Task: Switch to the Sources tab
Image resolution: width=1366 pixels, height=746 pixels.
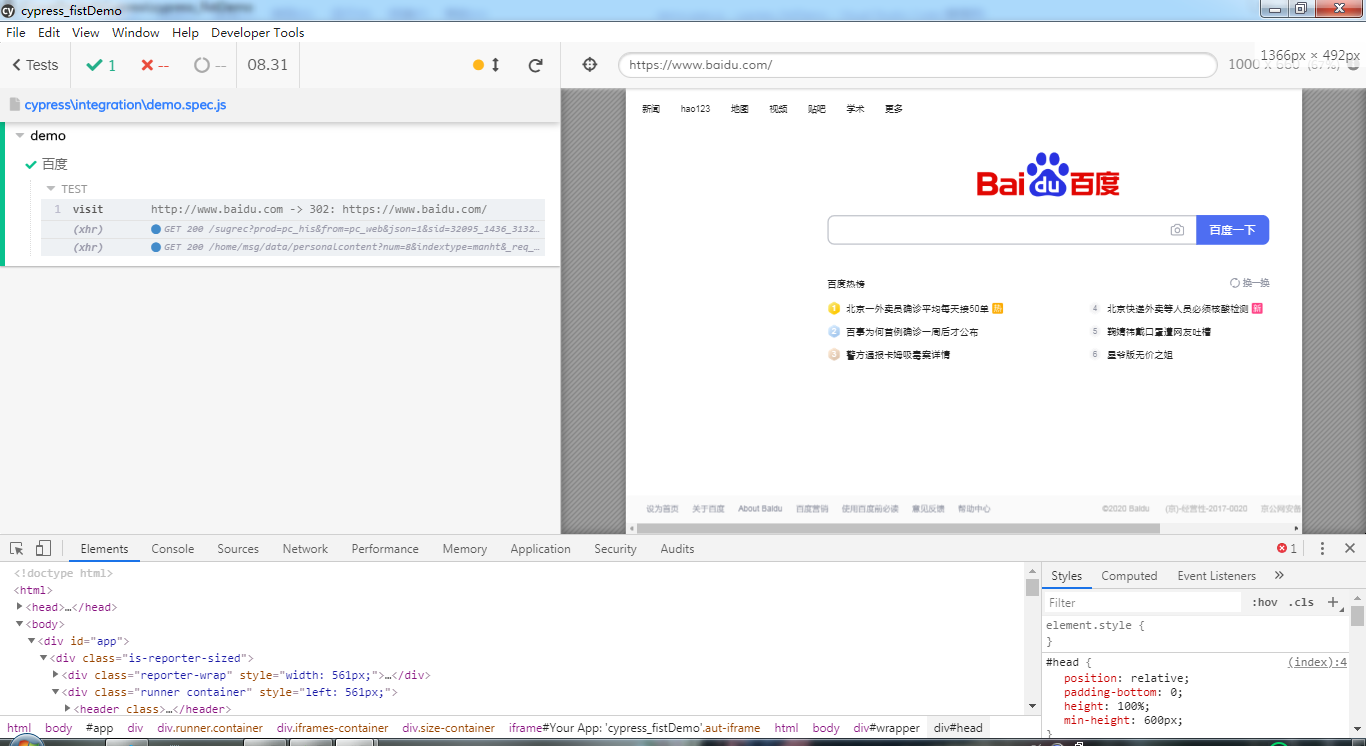Action: pyautogui.click(x=238, y=549)
